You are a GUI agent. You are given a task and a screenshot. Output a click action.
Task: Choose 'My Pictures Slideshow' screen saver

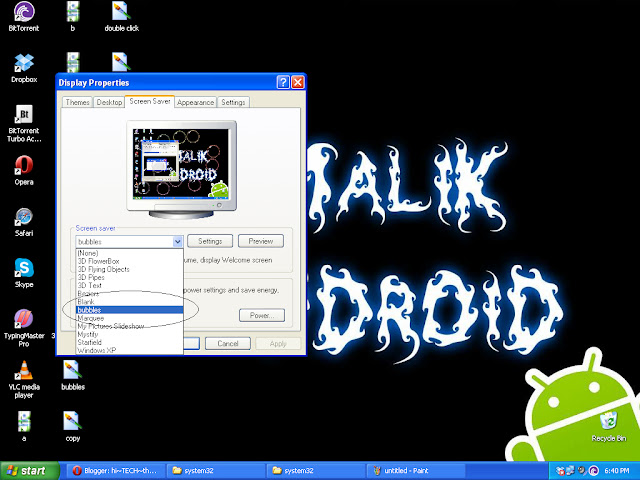click(129, 326)
